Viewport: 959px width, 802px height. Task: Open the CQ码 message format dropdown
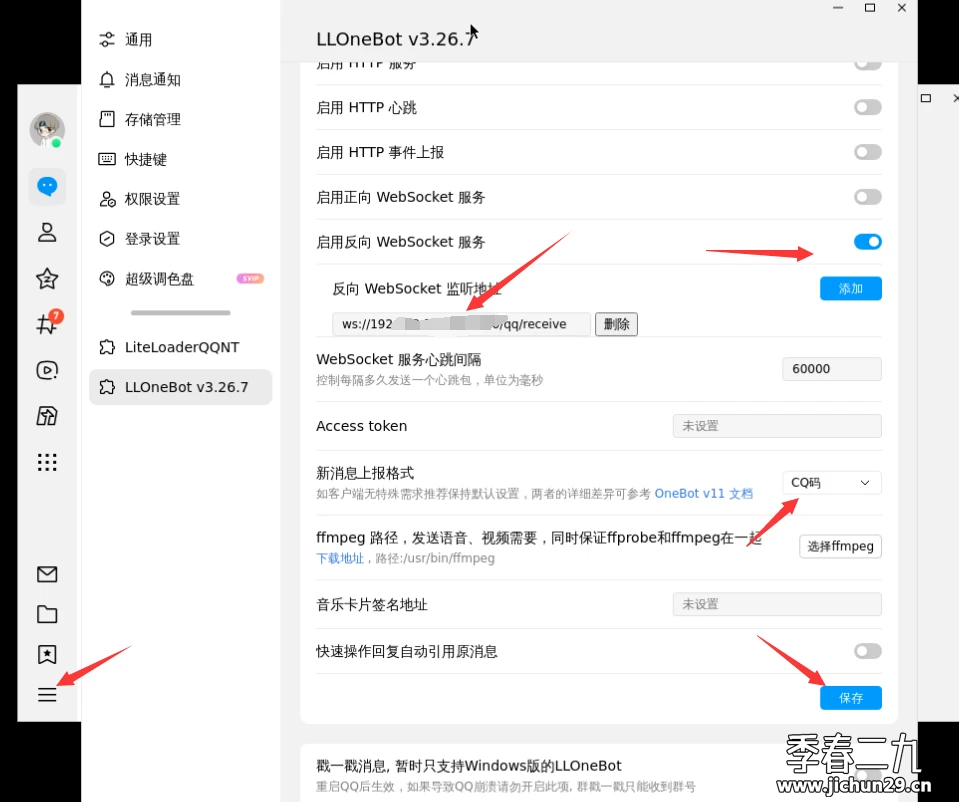coord(831,481)
